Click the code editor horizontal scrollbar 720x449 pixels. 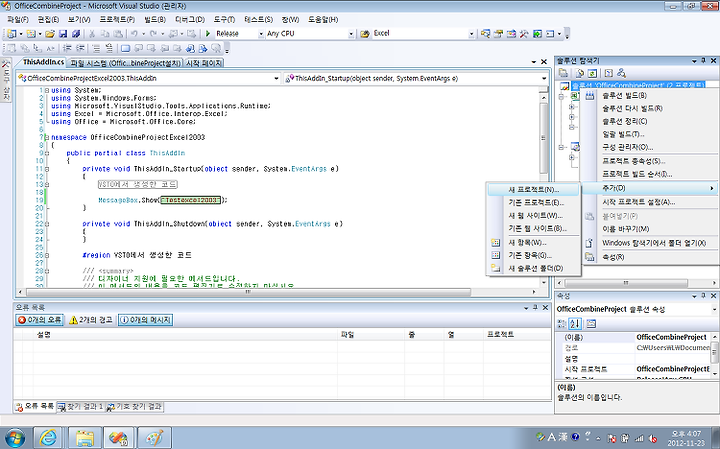point(276,292)
